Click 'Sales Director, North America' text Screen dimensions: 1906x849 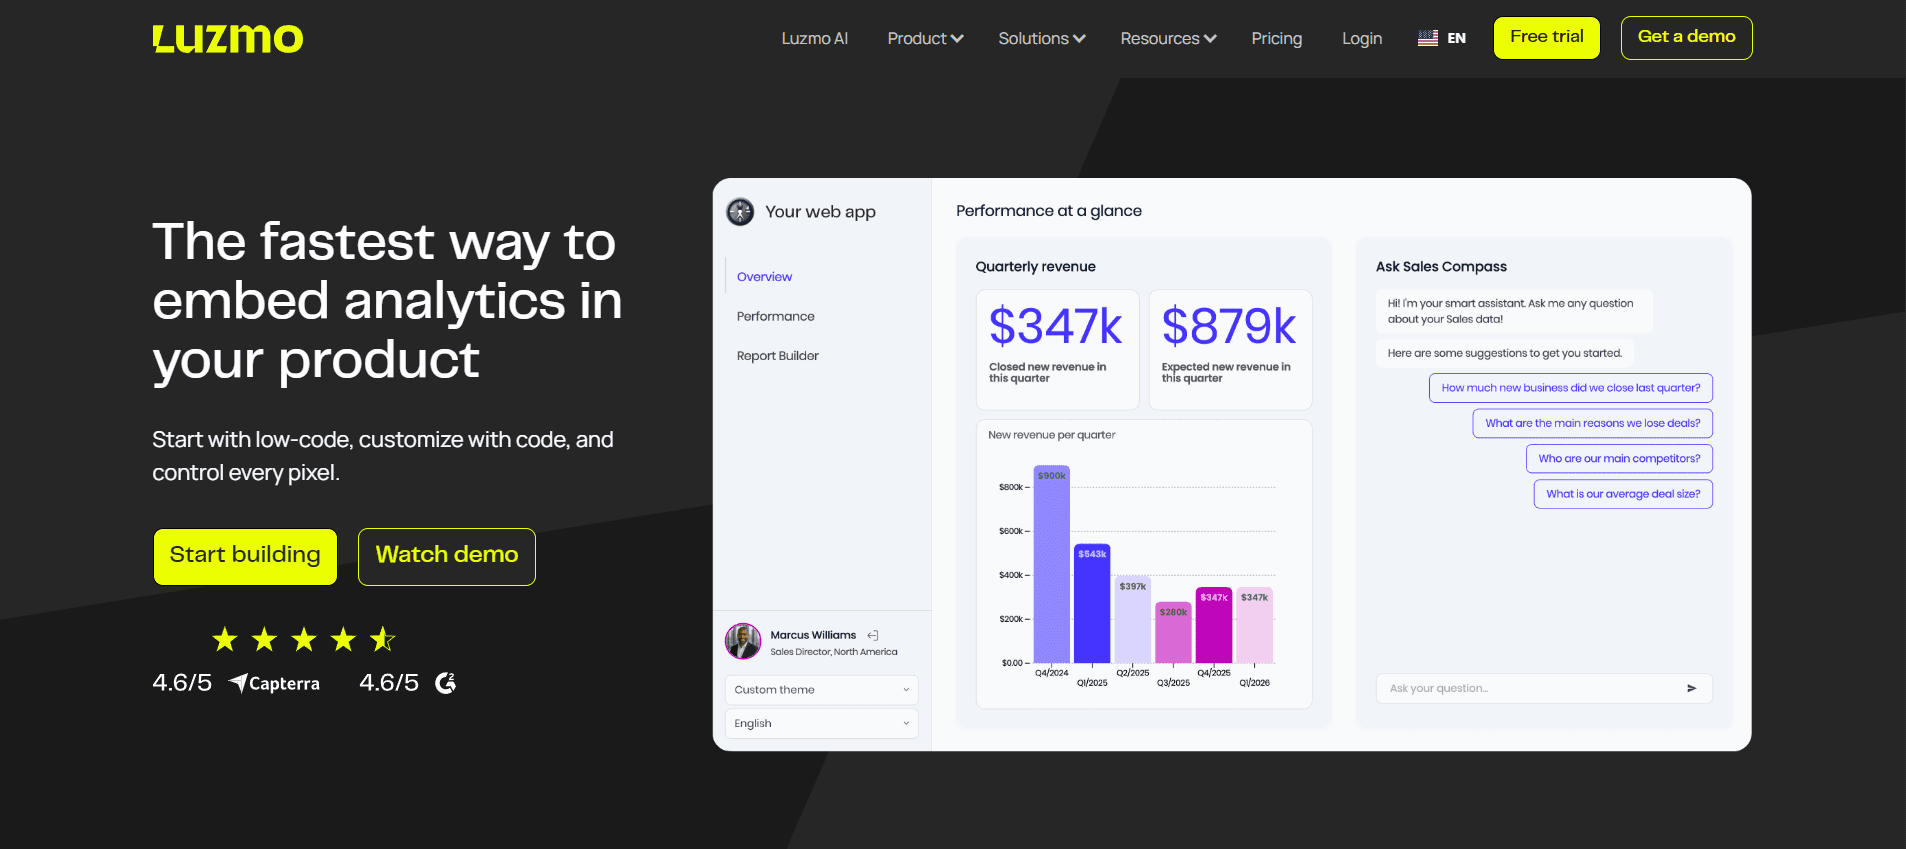tap(833, 652)
